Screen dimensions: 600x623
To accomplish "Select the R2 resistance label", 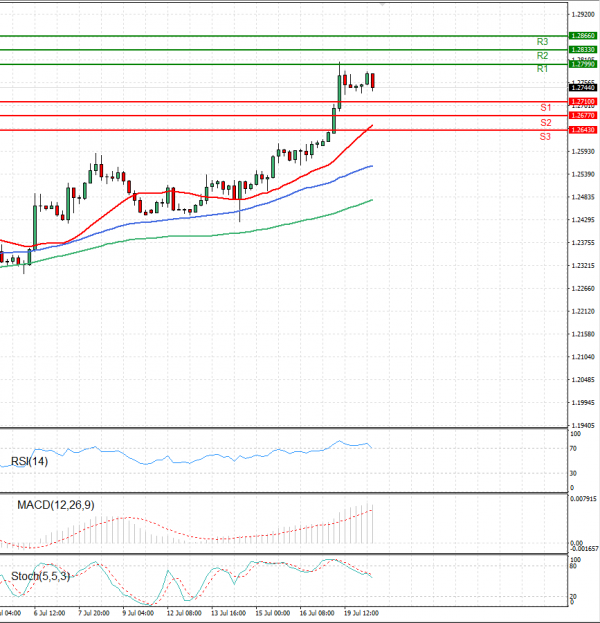I will [542, 56].
